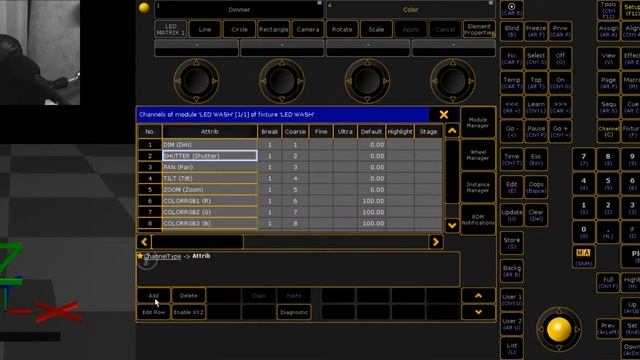Select the DIM (Dim) attribute cell
The image size is (640, 360).
tap(210, 144)
